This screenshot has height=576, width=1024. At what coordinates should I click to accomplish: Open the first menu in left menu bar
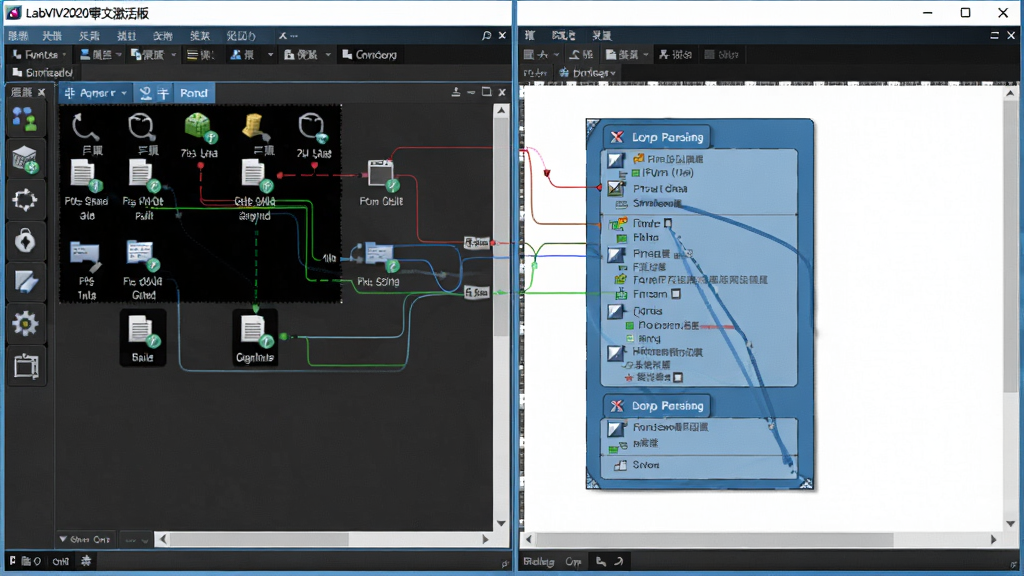(19, 35)
